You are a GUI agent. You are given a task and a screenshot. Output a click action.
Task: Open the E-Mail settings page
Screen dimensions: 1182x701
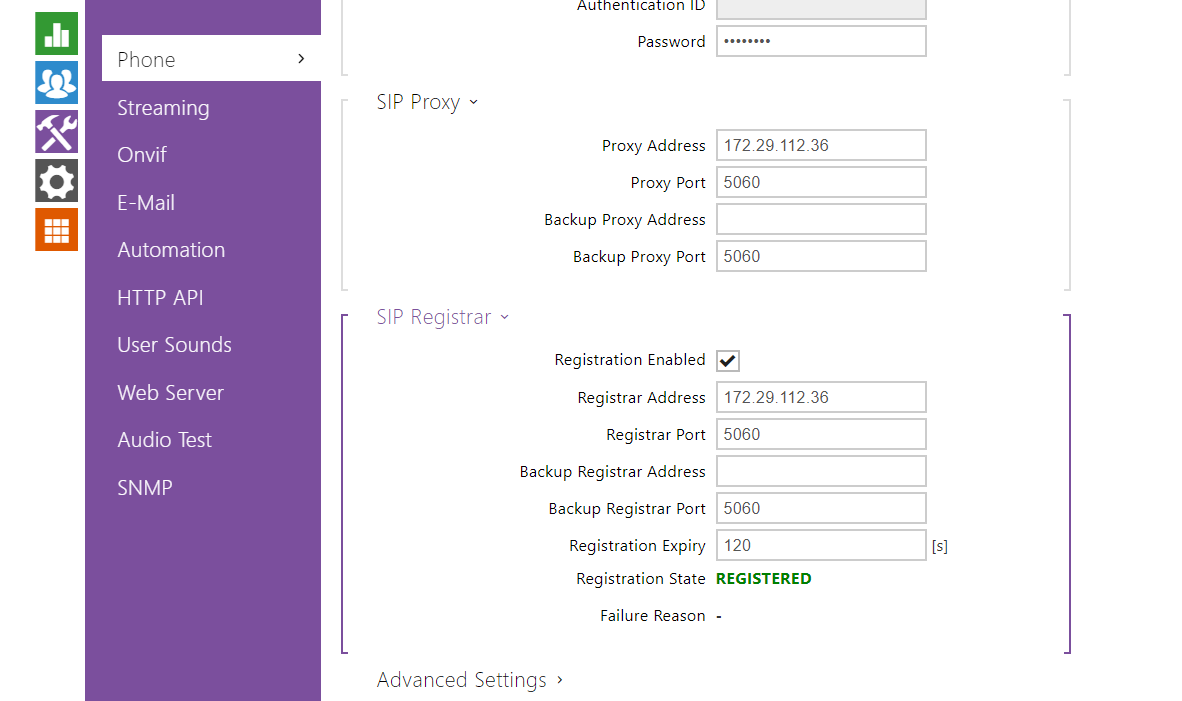(x=146, y=203)
